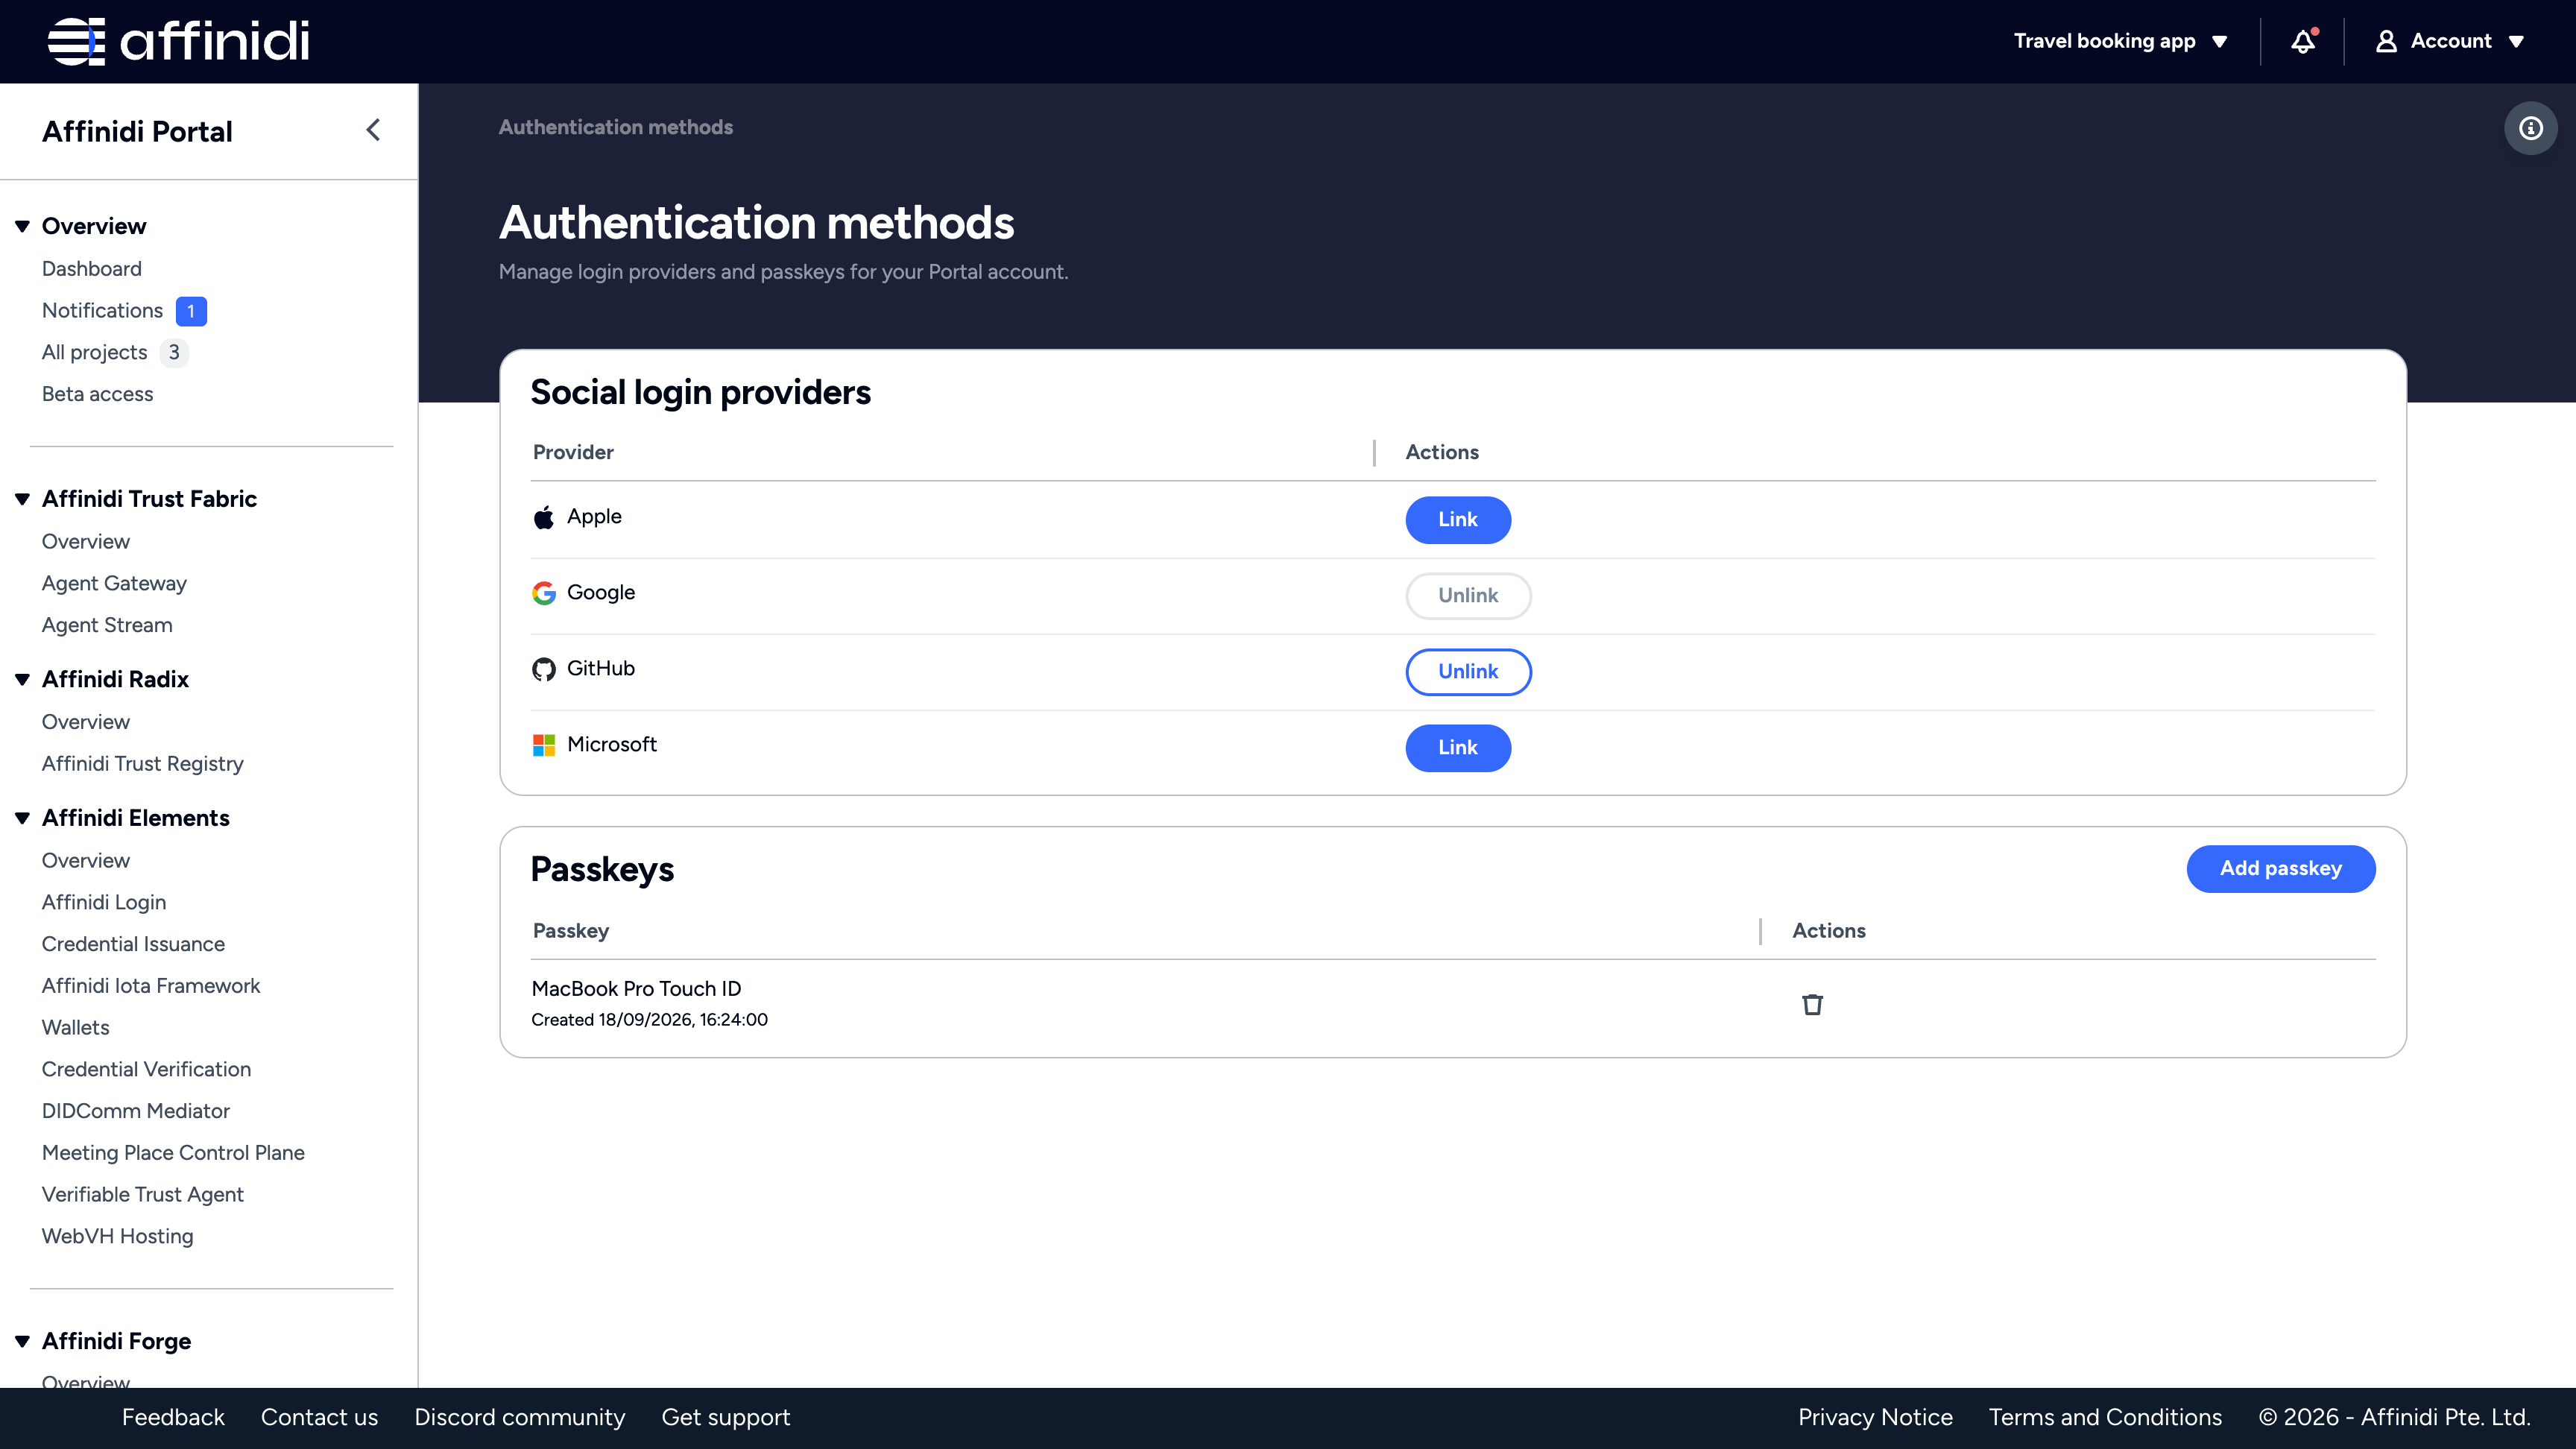This screenshot has width=2576, height=1449.
Task: Open Affinidi Iota Framework page
Action: [151, 986]
